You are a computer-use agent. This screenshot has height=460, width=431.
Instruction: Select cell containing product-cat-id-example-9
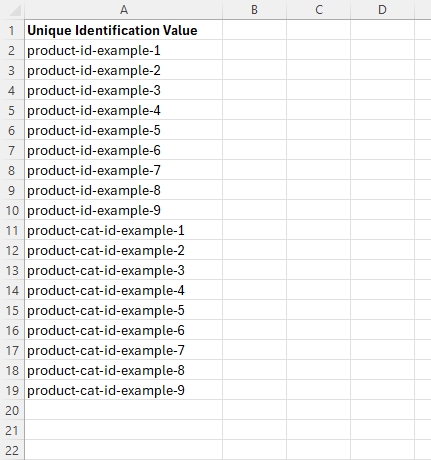[124, 390]
